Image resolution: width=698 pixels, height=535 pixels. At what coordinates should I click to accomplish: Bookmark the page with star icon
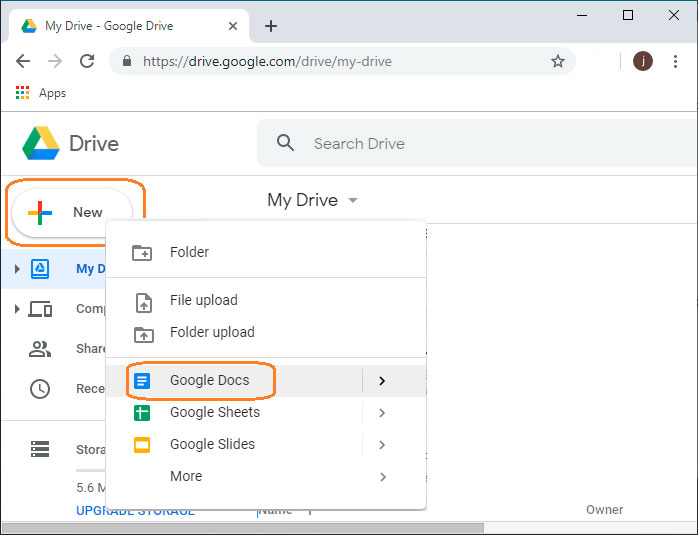click(x=558, y=61)
